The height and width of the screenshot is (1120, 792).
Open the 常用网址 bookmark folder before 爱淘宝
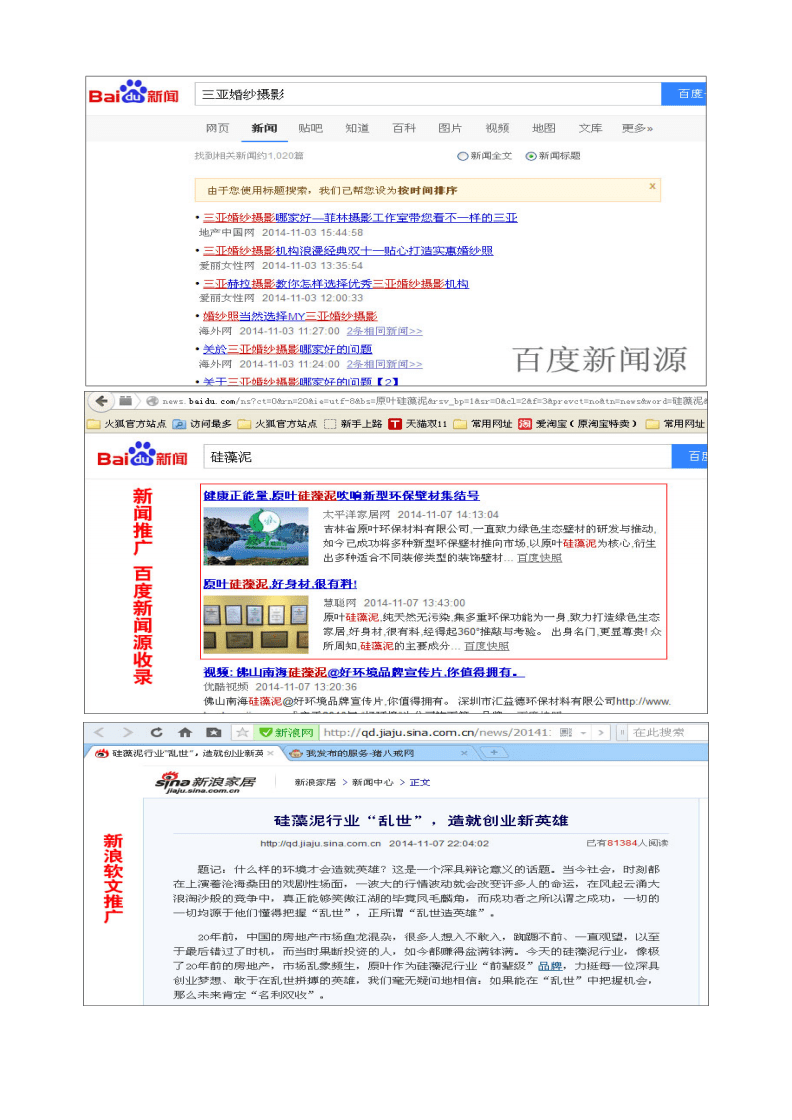pos(483,424)
